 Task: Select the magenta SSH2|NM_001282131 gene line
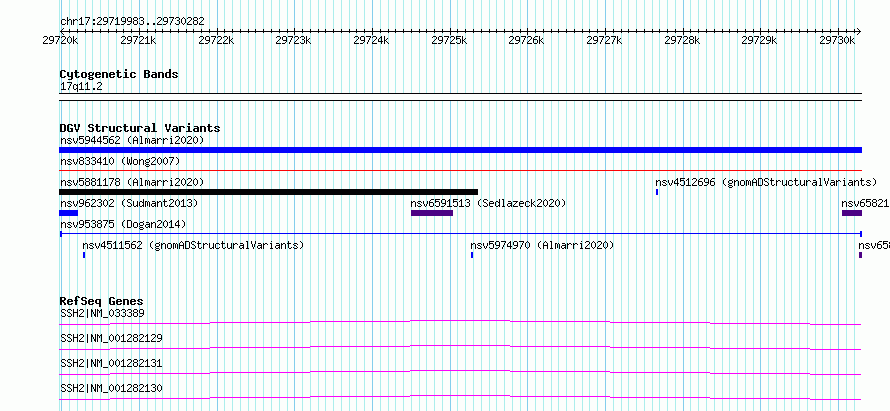460,372
